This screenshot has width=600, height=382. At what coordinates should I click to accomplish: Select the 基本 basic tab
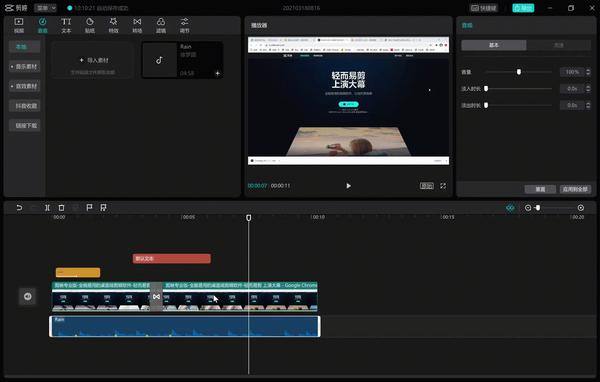[494, 45]
